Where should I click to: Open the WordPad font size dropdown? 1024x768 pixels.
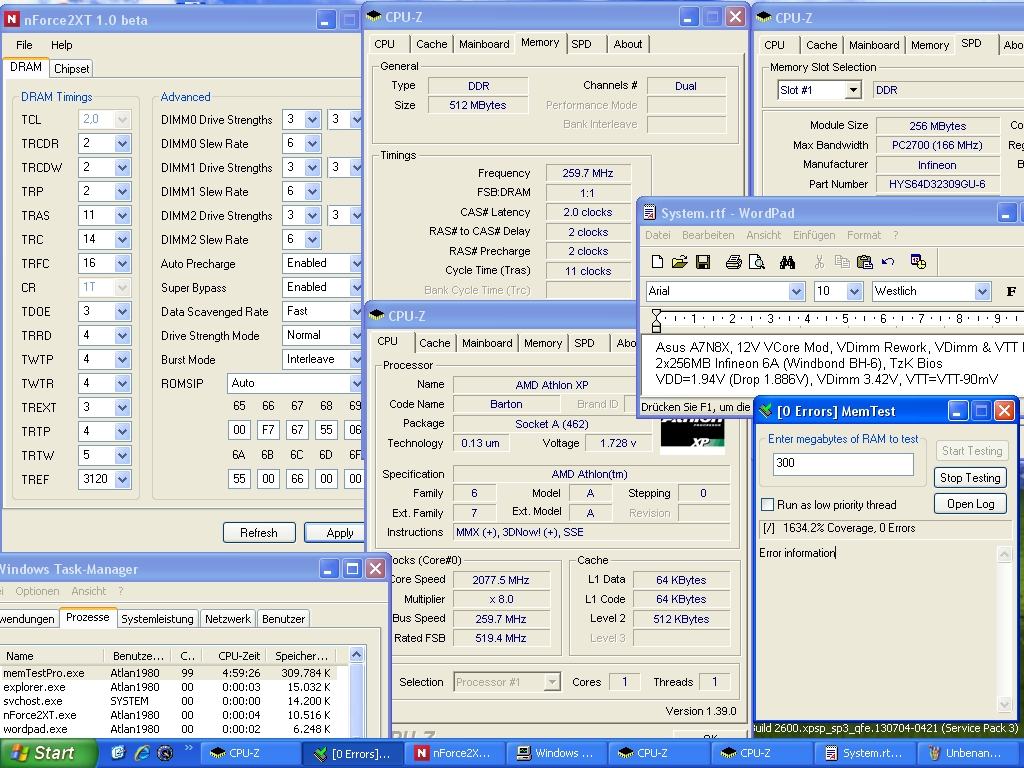click(x=854, y=291)
